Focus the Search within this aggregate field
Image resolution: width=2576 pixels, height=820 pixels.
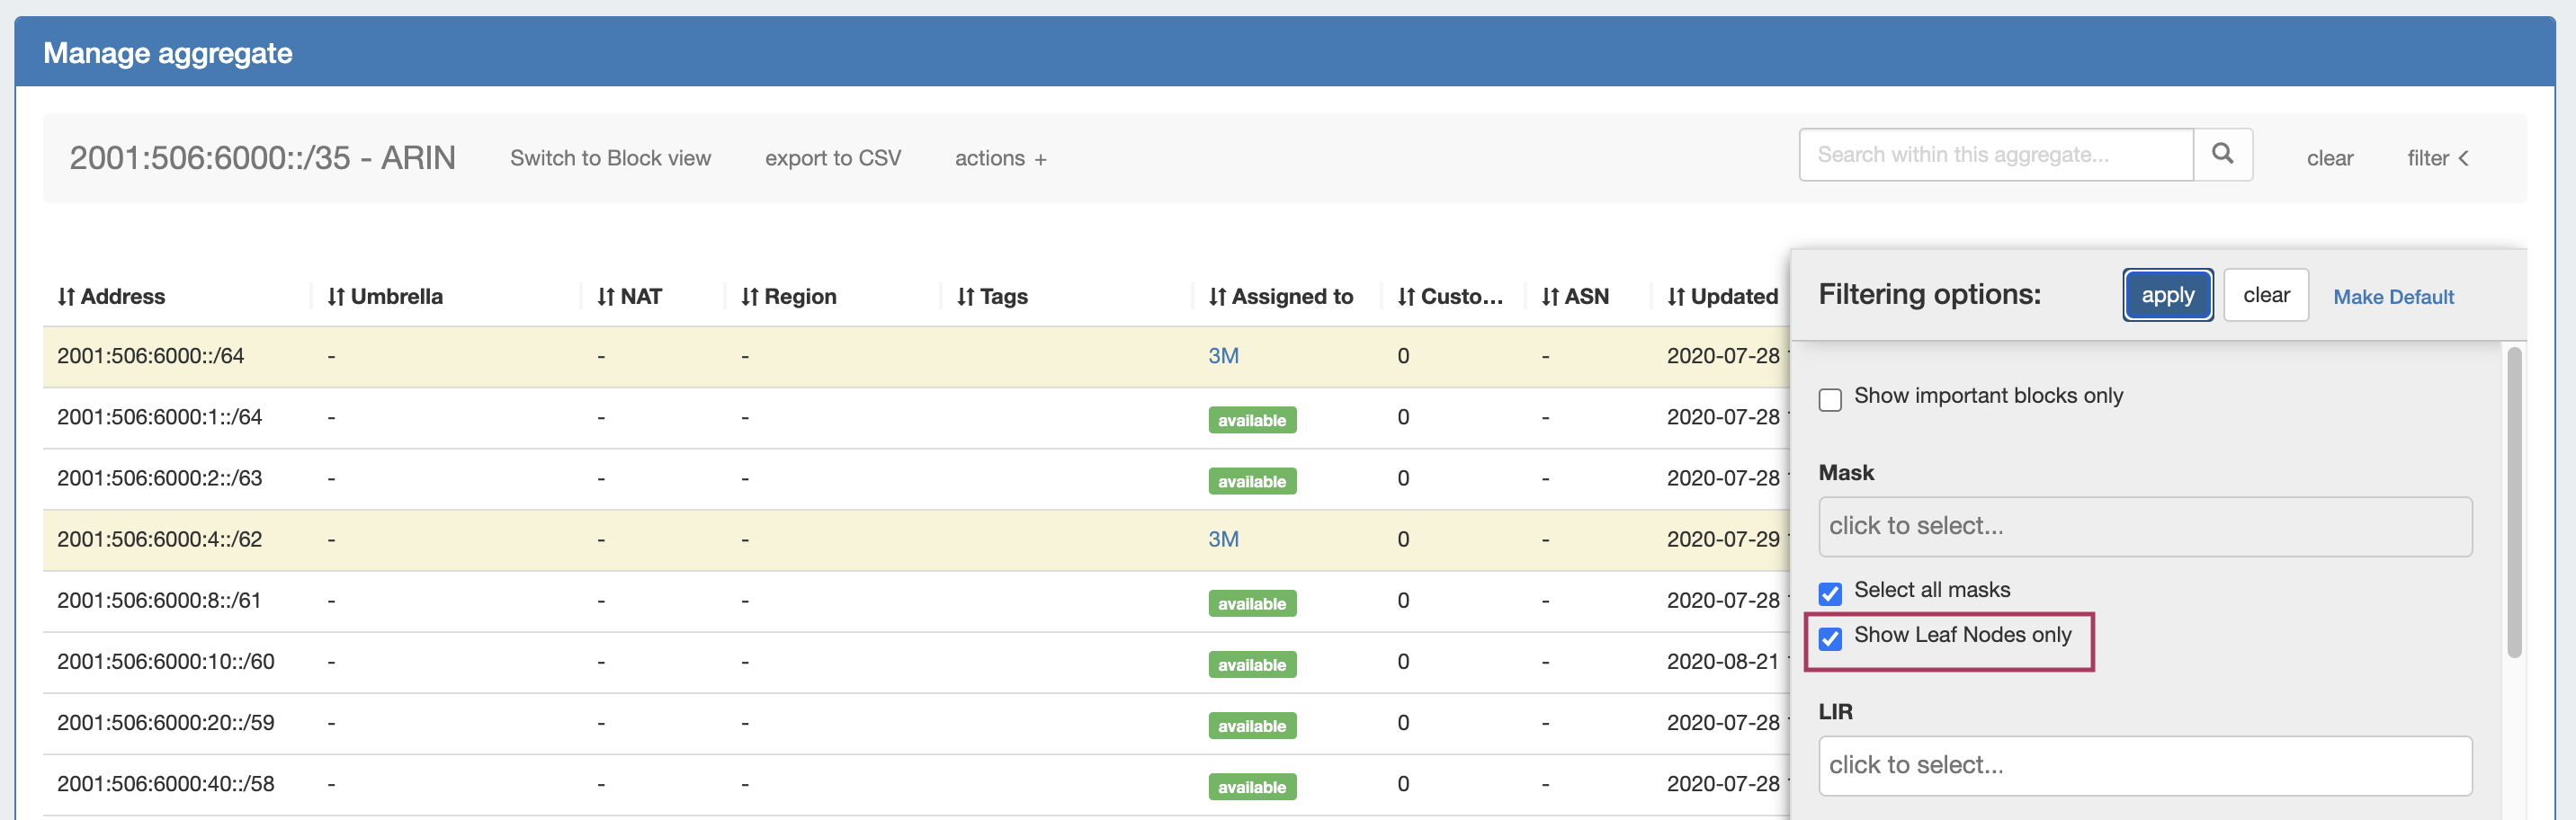click(x=1995, y=155)
